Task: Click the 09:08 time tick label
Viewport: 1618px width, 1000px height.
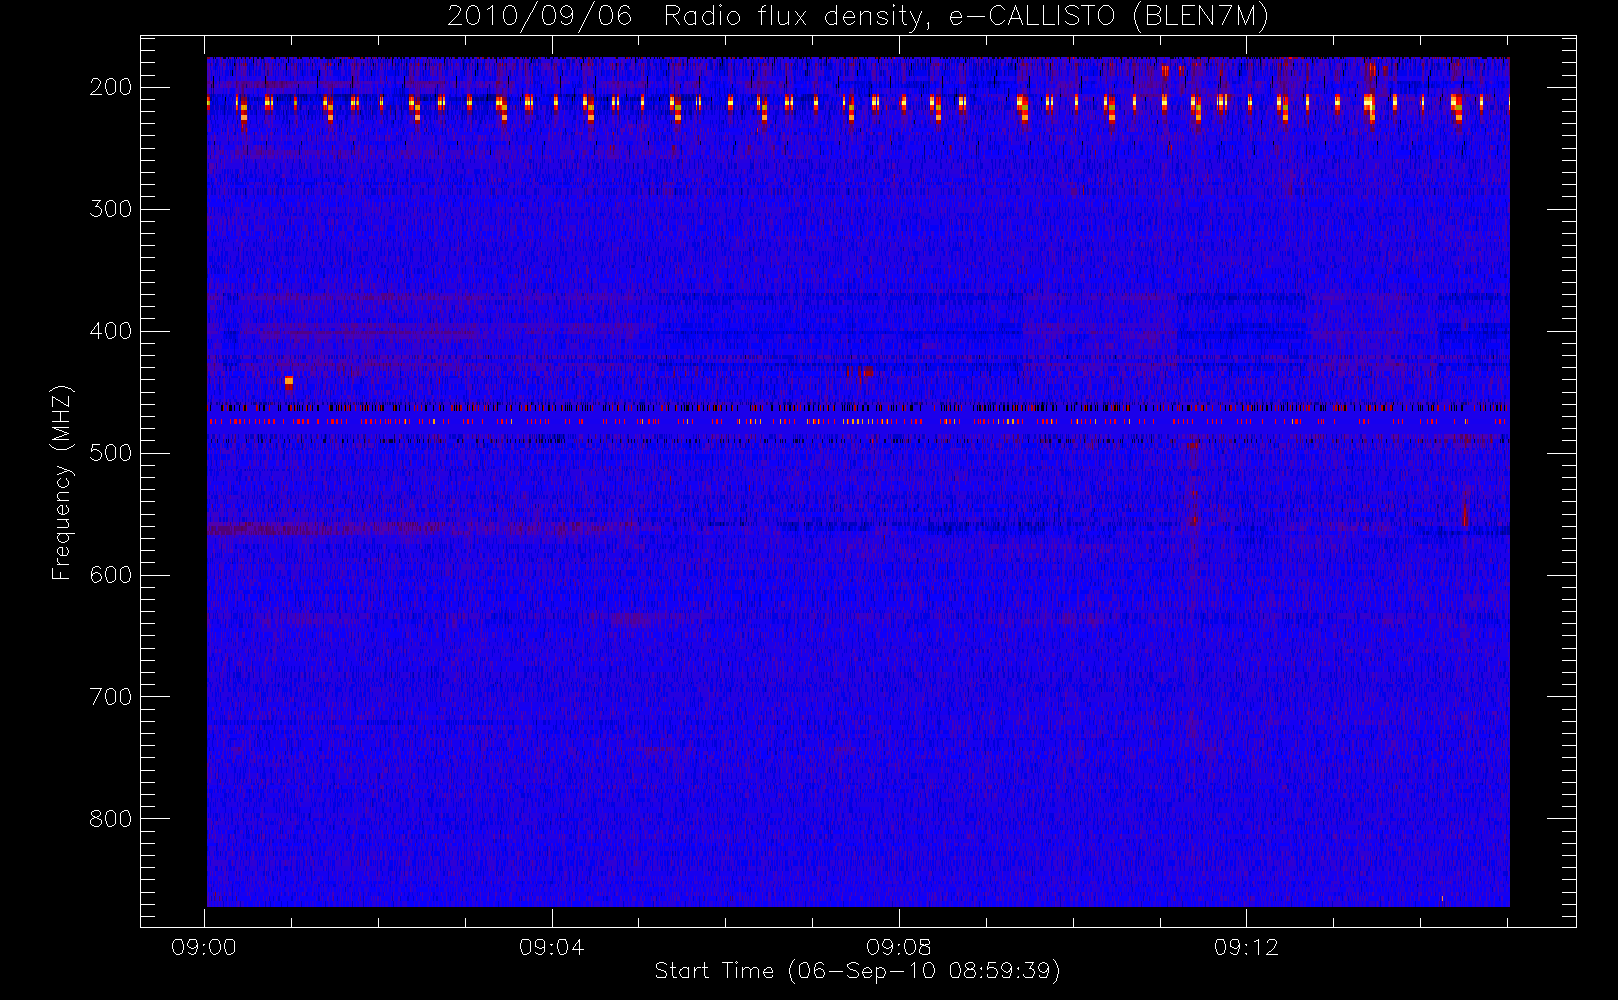Action: (x=898, y=947)
